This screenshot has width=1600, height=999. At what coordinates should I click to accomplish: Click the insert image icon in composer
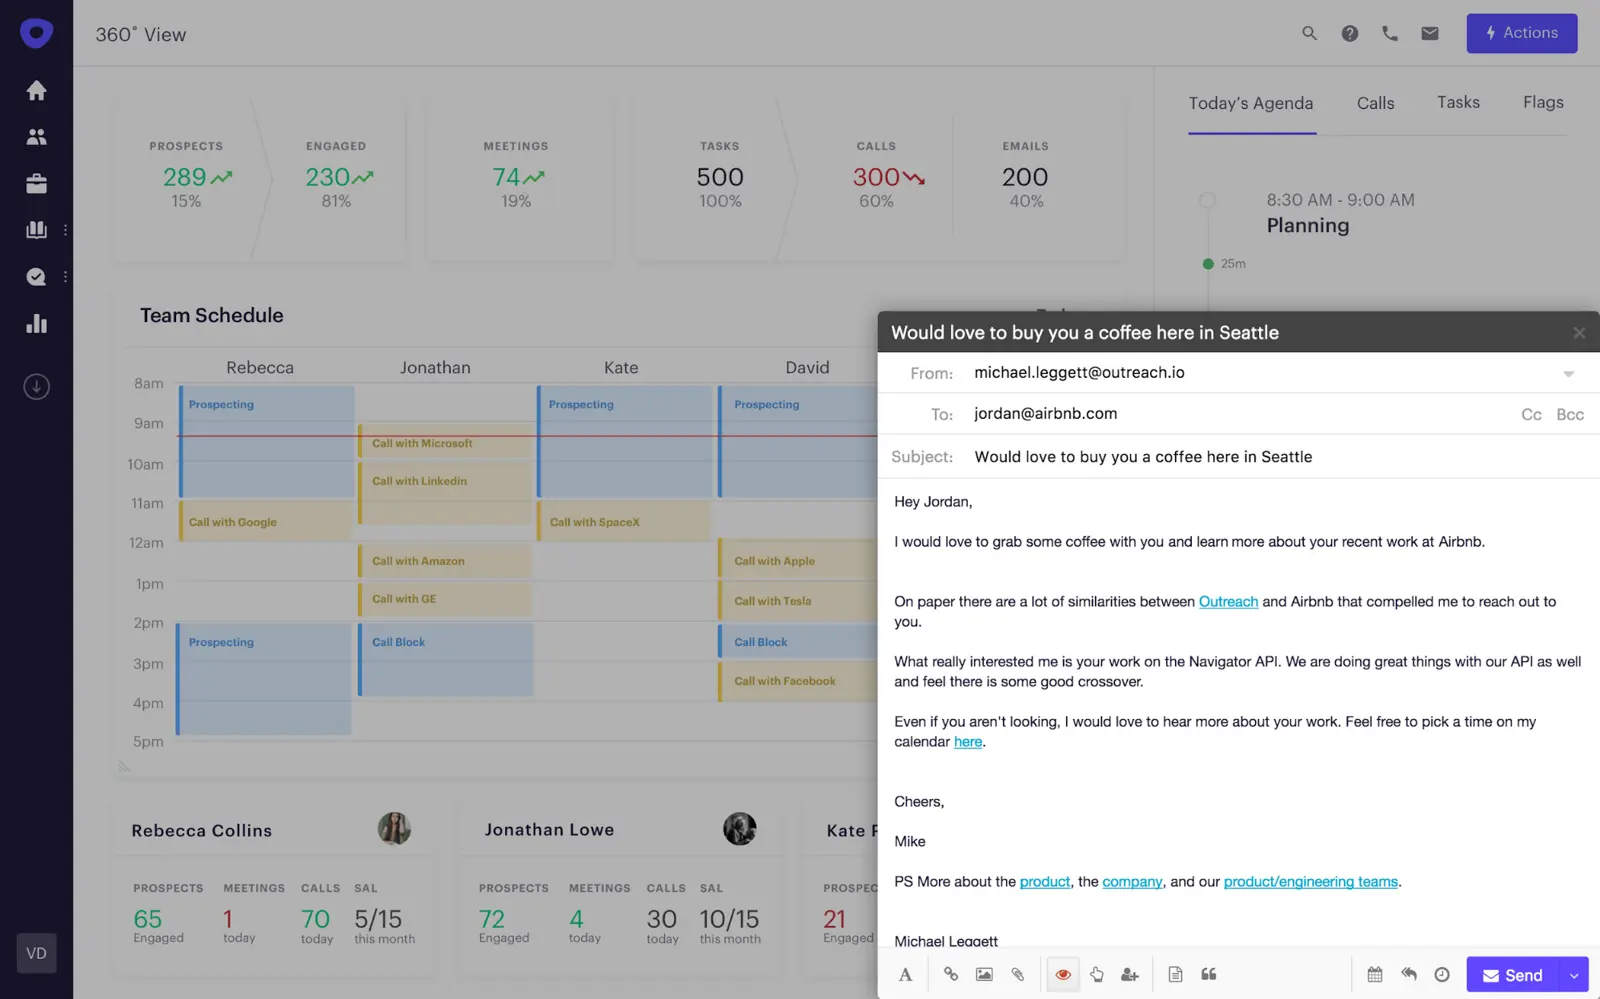coord(984,974)
